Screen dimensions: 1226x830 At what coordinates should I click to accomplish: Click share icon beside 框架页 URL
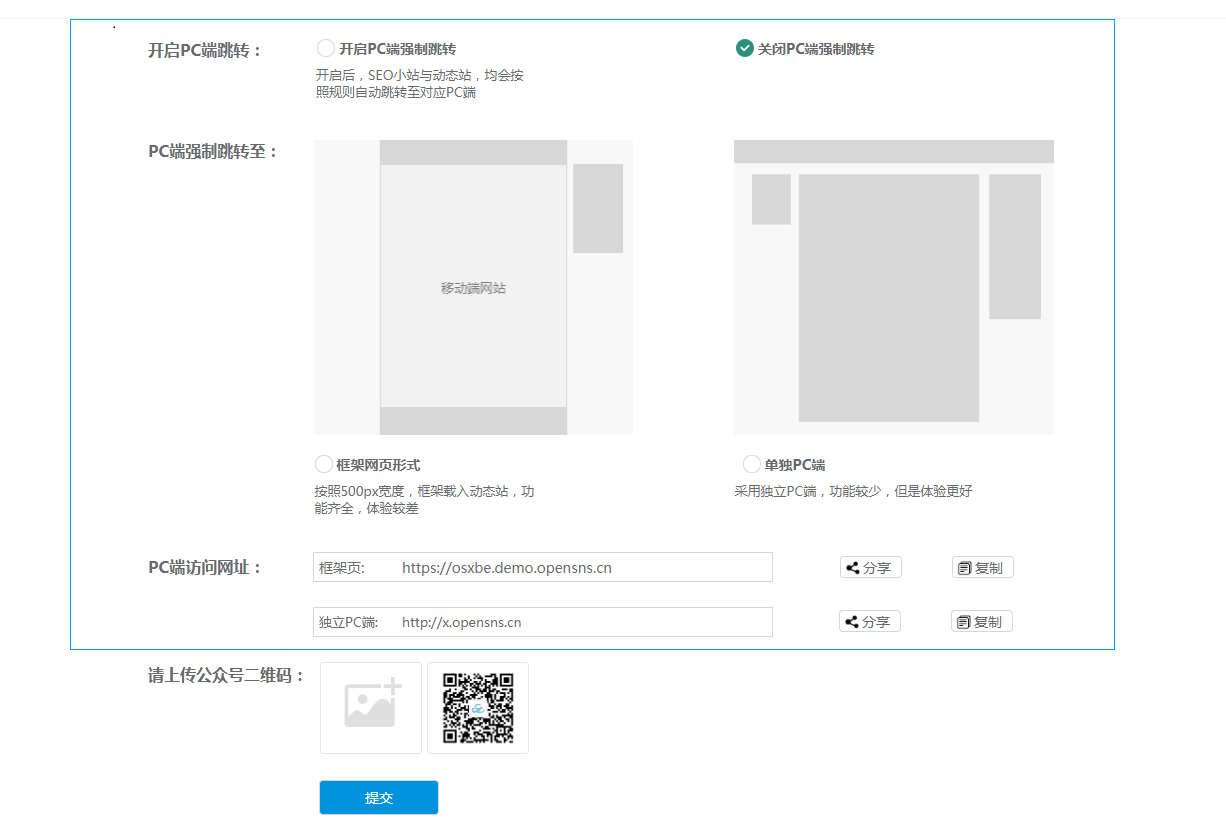pyautogui.click(x=852, y=568)
